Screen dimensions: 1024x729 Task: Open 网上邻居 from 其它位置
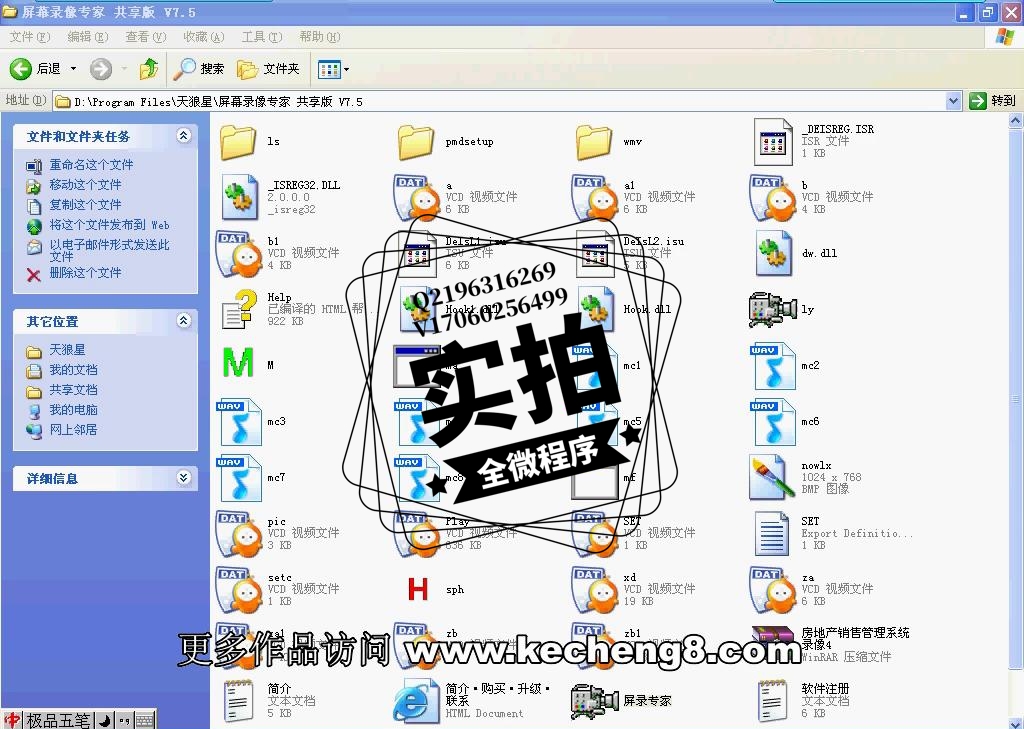[73, 430]
